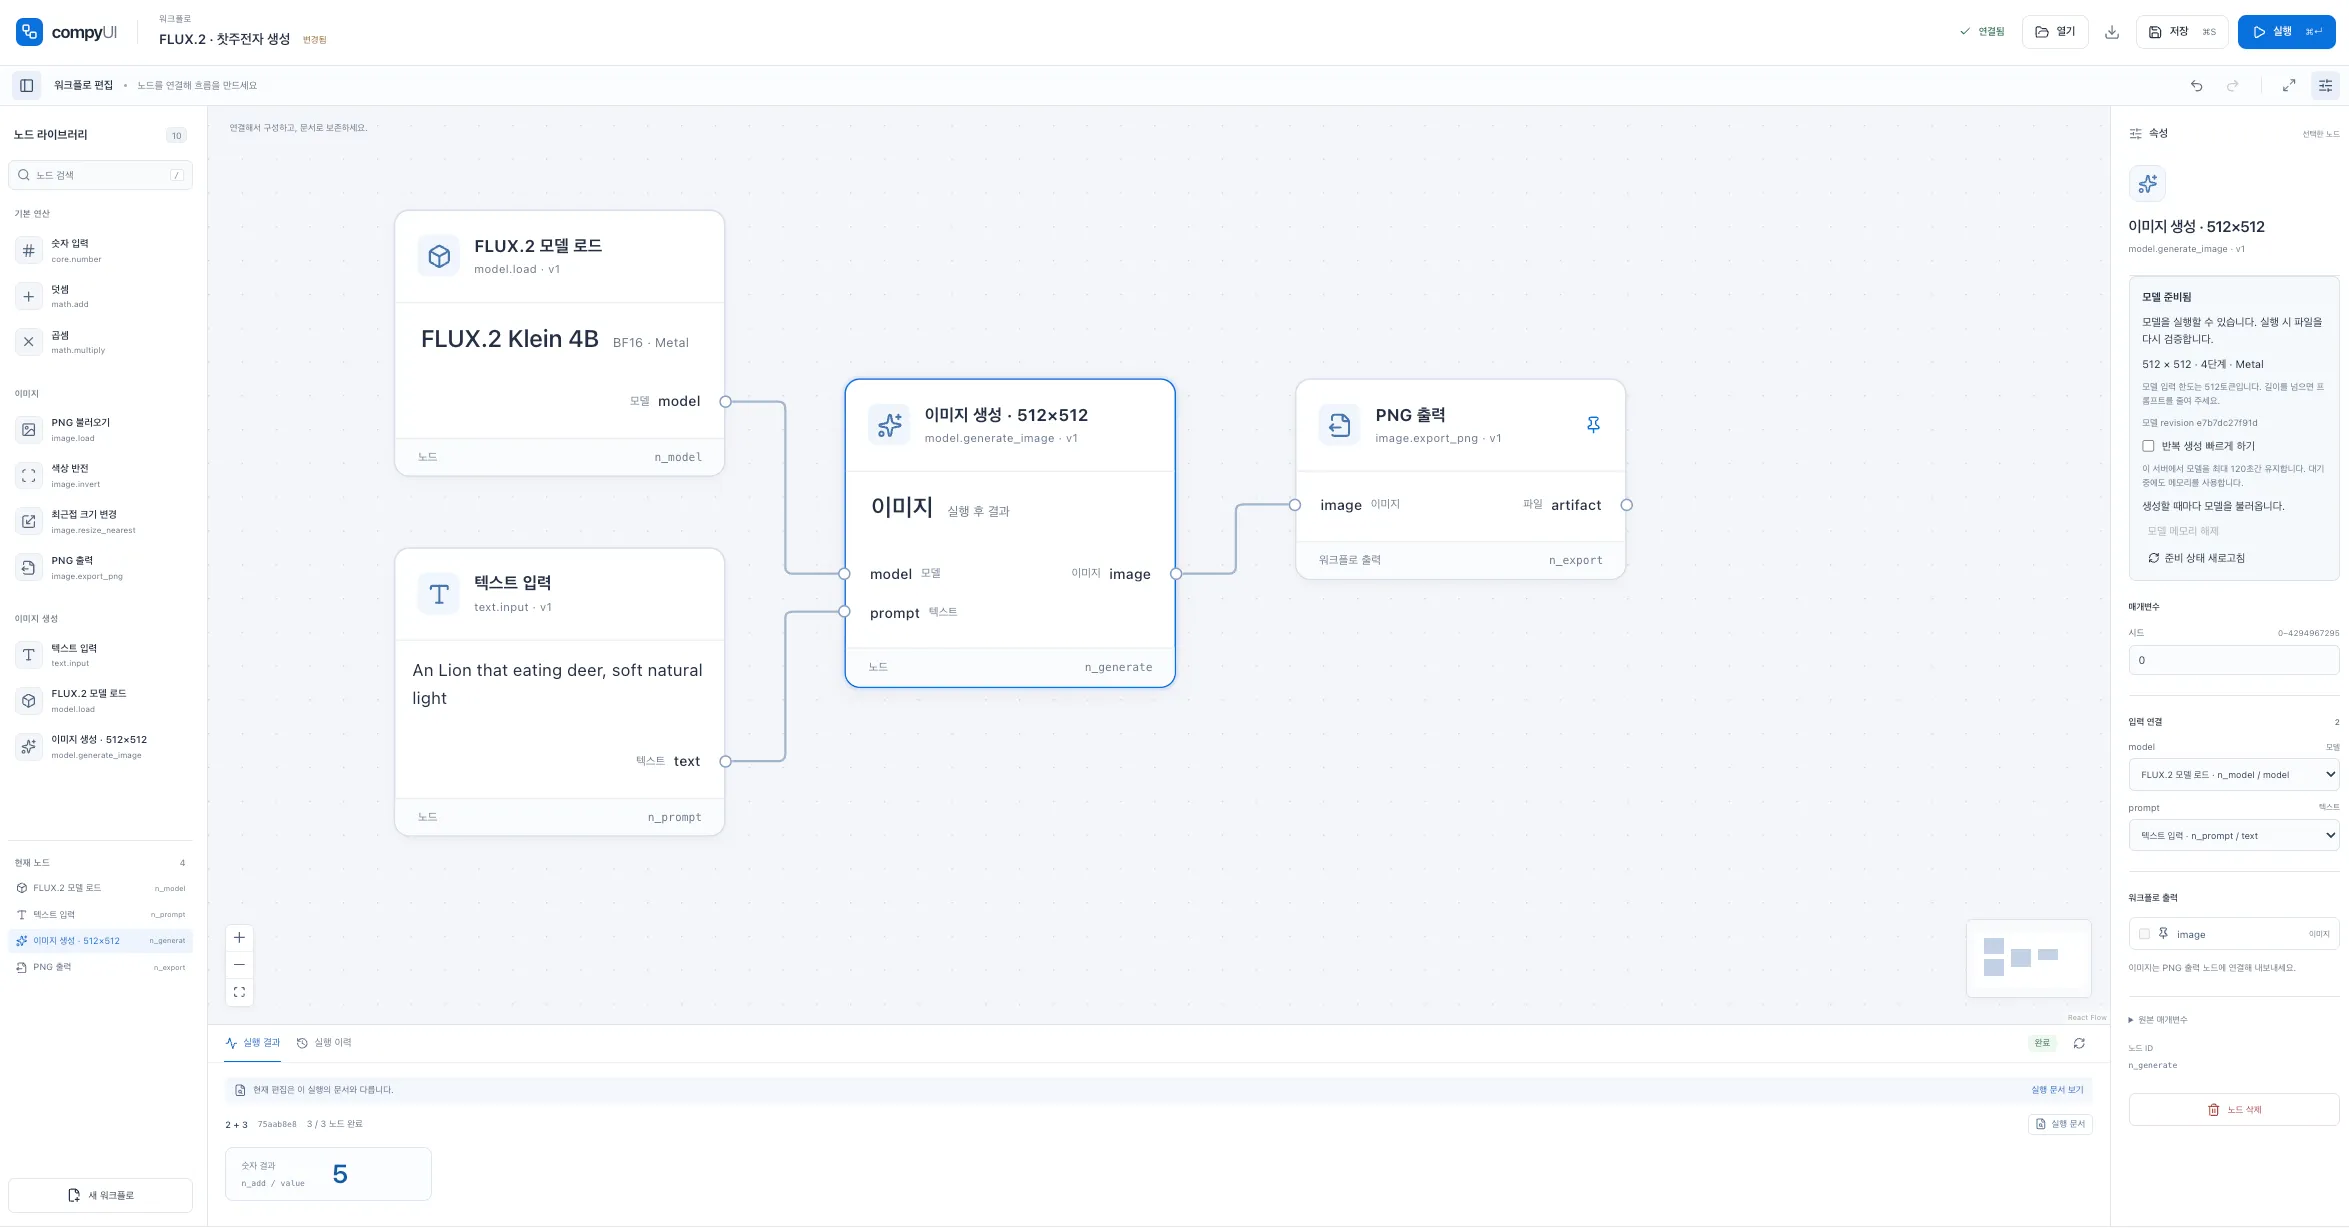
Task: Click the download workflow icon
Action: click(x=2112, y=32)
